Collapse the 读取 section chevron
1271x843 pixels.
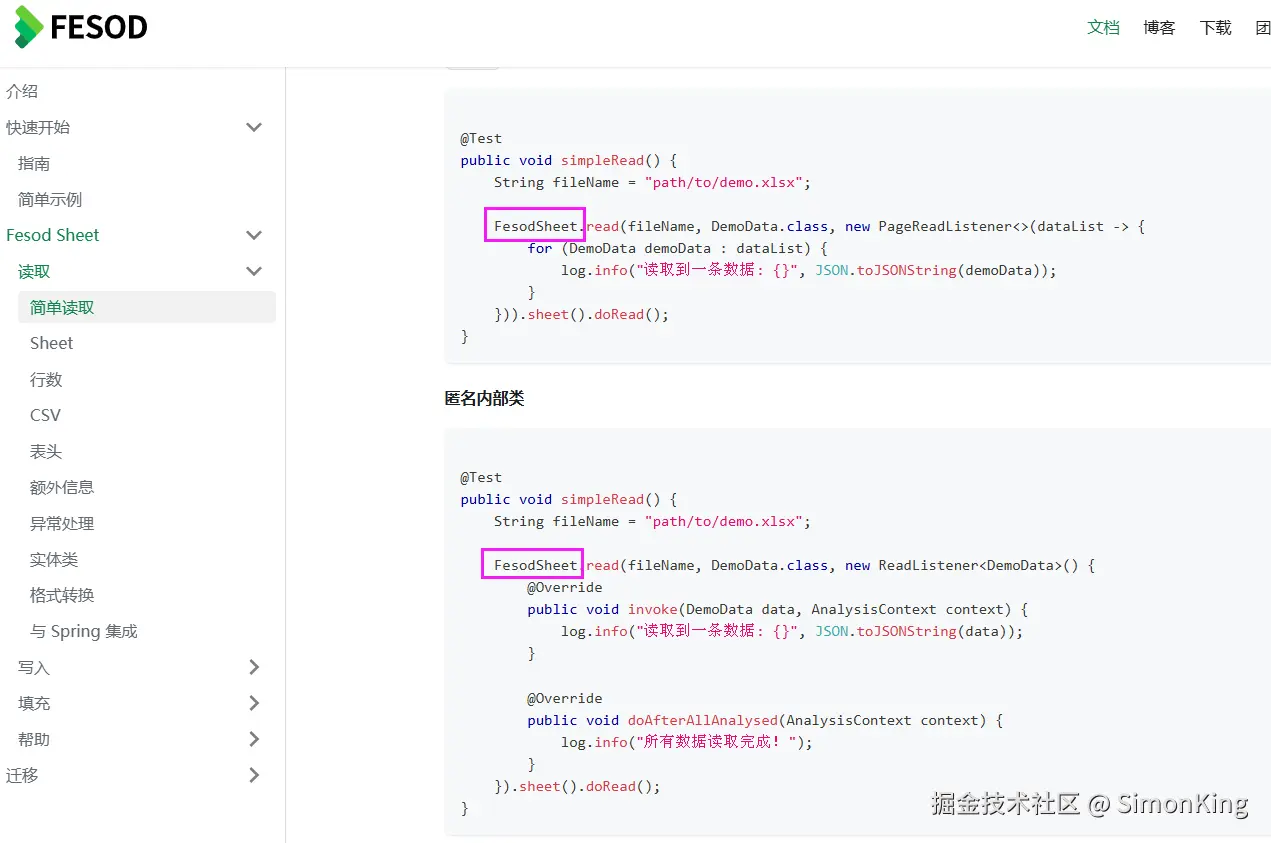pyautogui.click(x=254, y=271)
